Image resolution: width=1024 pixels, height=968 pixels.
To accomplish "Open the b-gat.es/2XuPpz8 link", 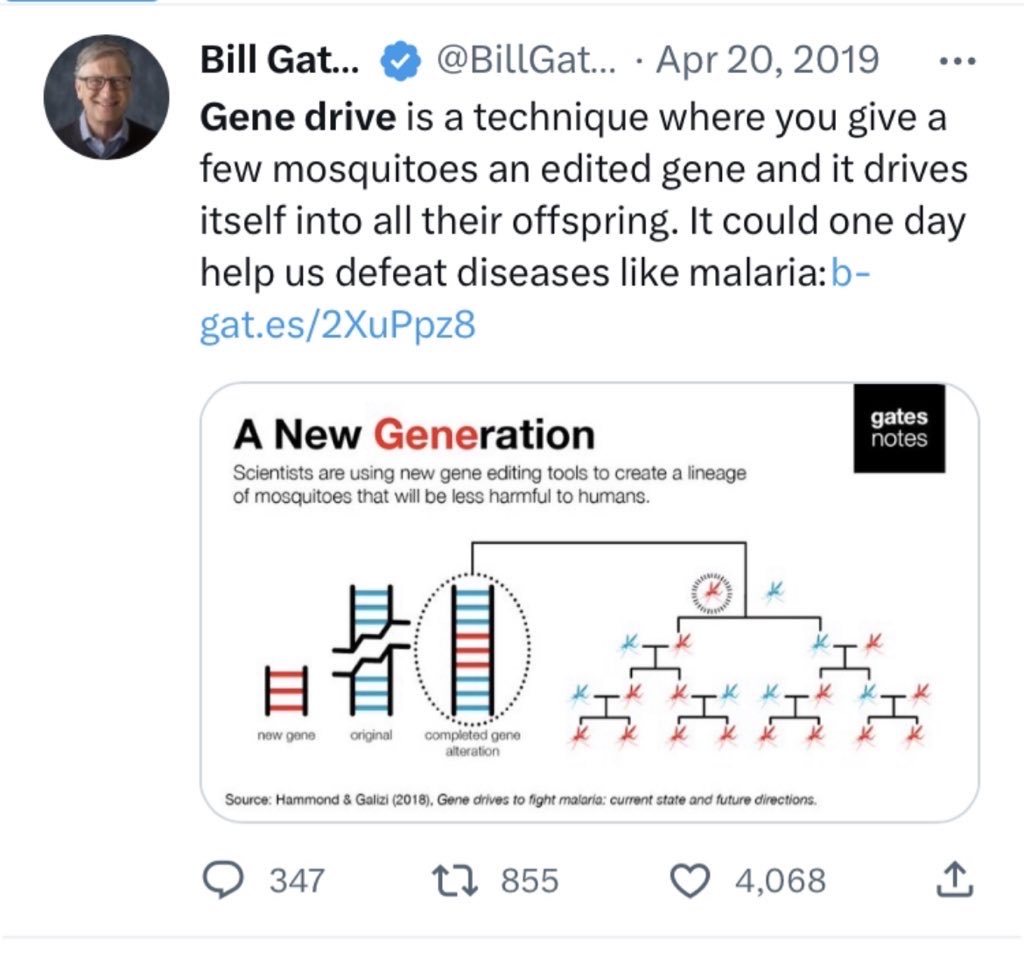I will (x=336, y=326).
